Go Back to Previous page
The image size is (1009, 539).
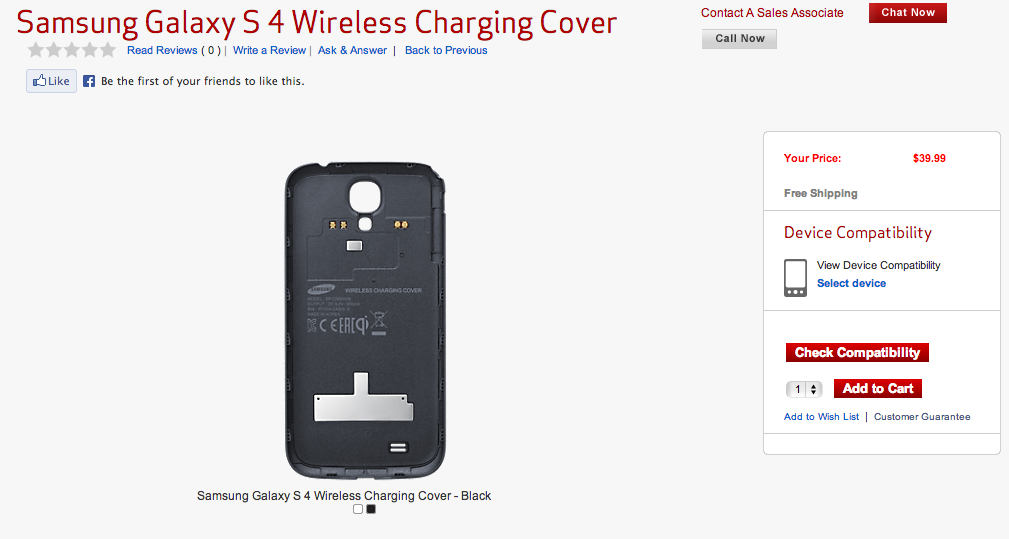[446, 50]
